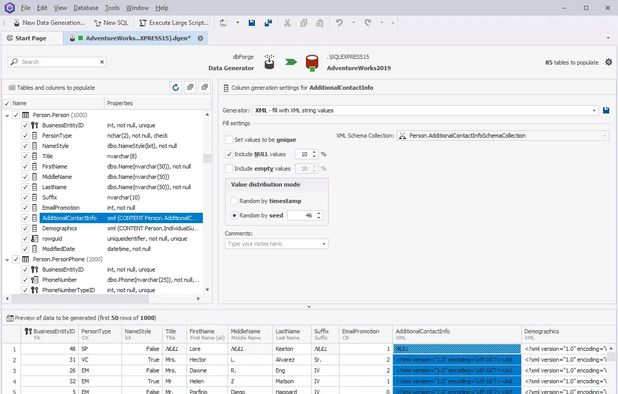Screen dimensions: 618x394
Task: Open the Help menu
Action: (162, 7)
